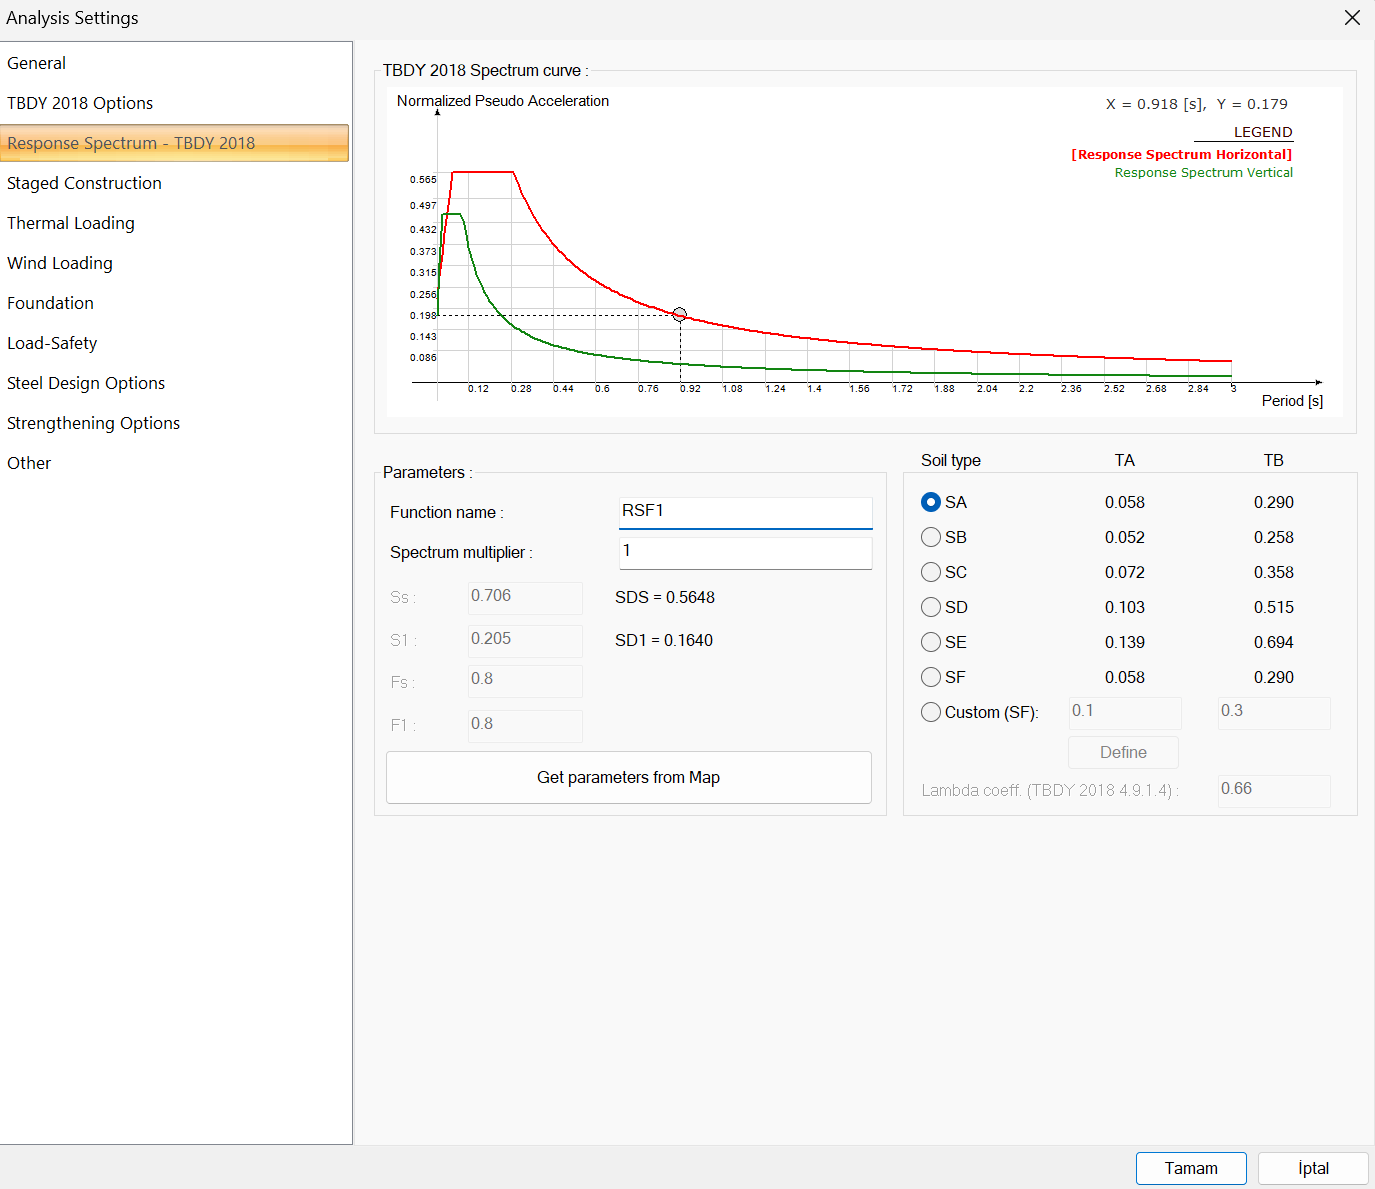Focus the Spectrum multiplier input field
The image size is (1375, 1189).
point(745,552)
